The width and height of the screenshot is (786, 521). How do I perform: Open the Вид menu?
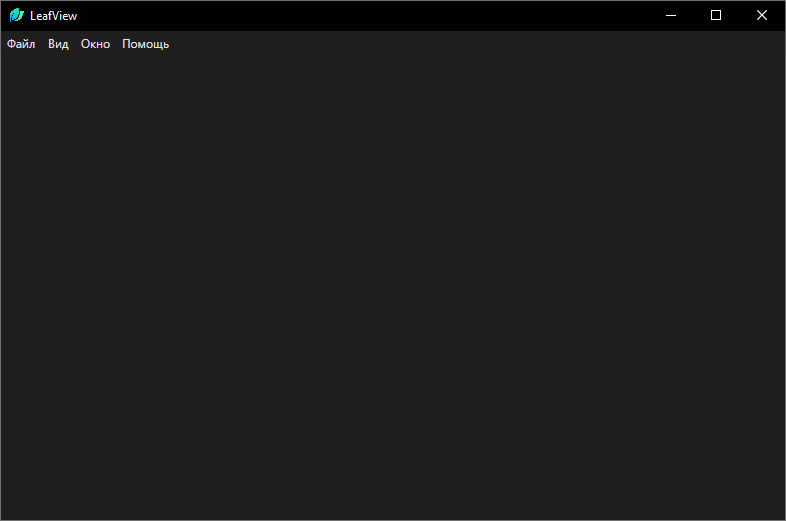point(58,44)
